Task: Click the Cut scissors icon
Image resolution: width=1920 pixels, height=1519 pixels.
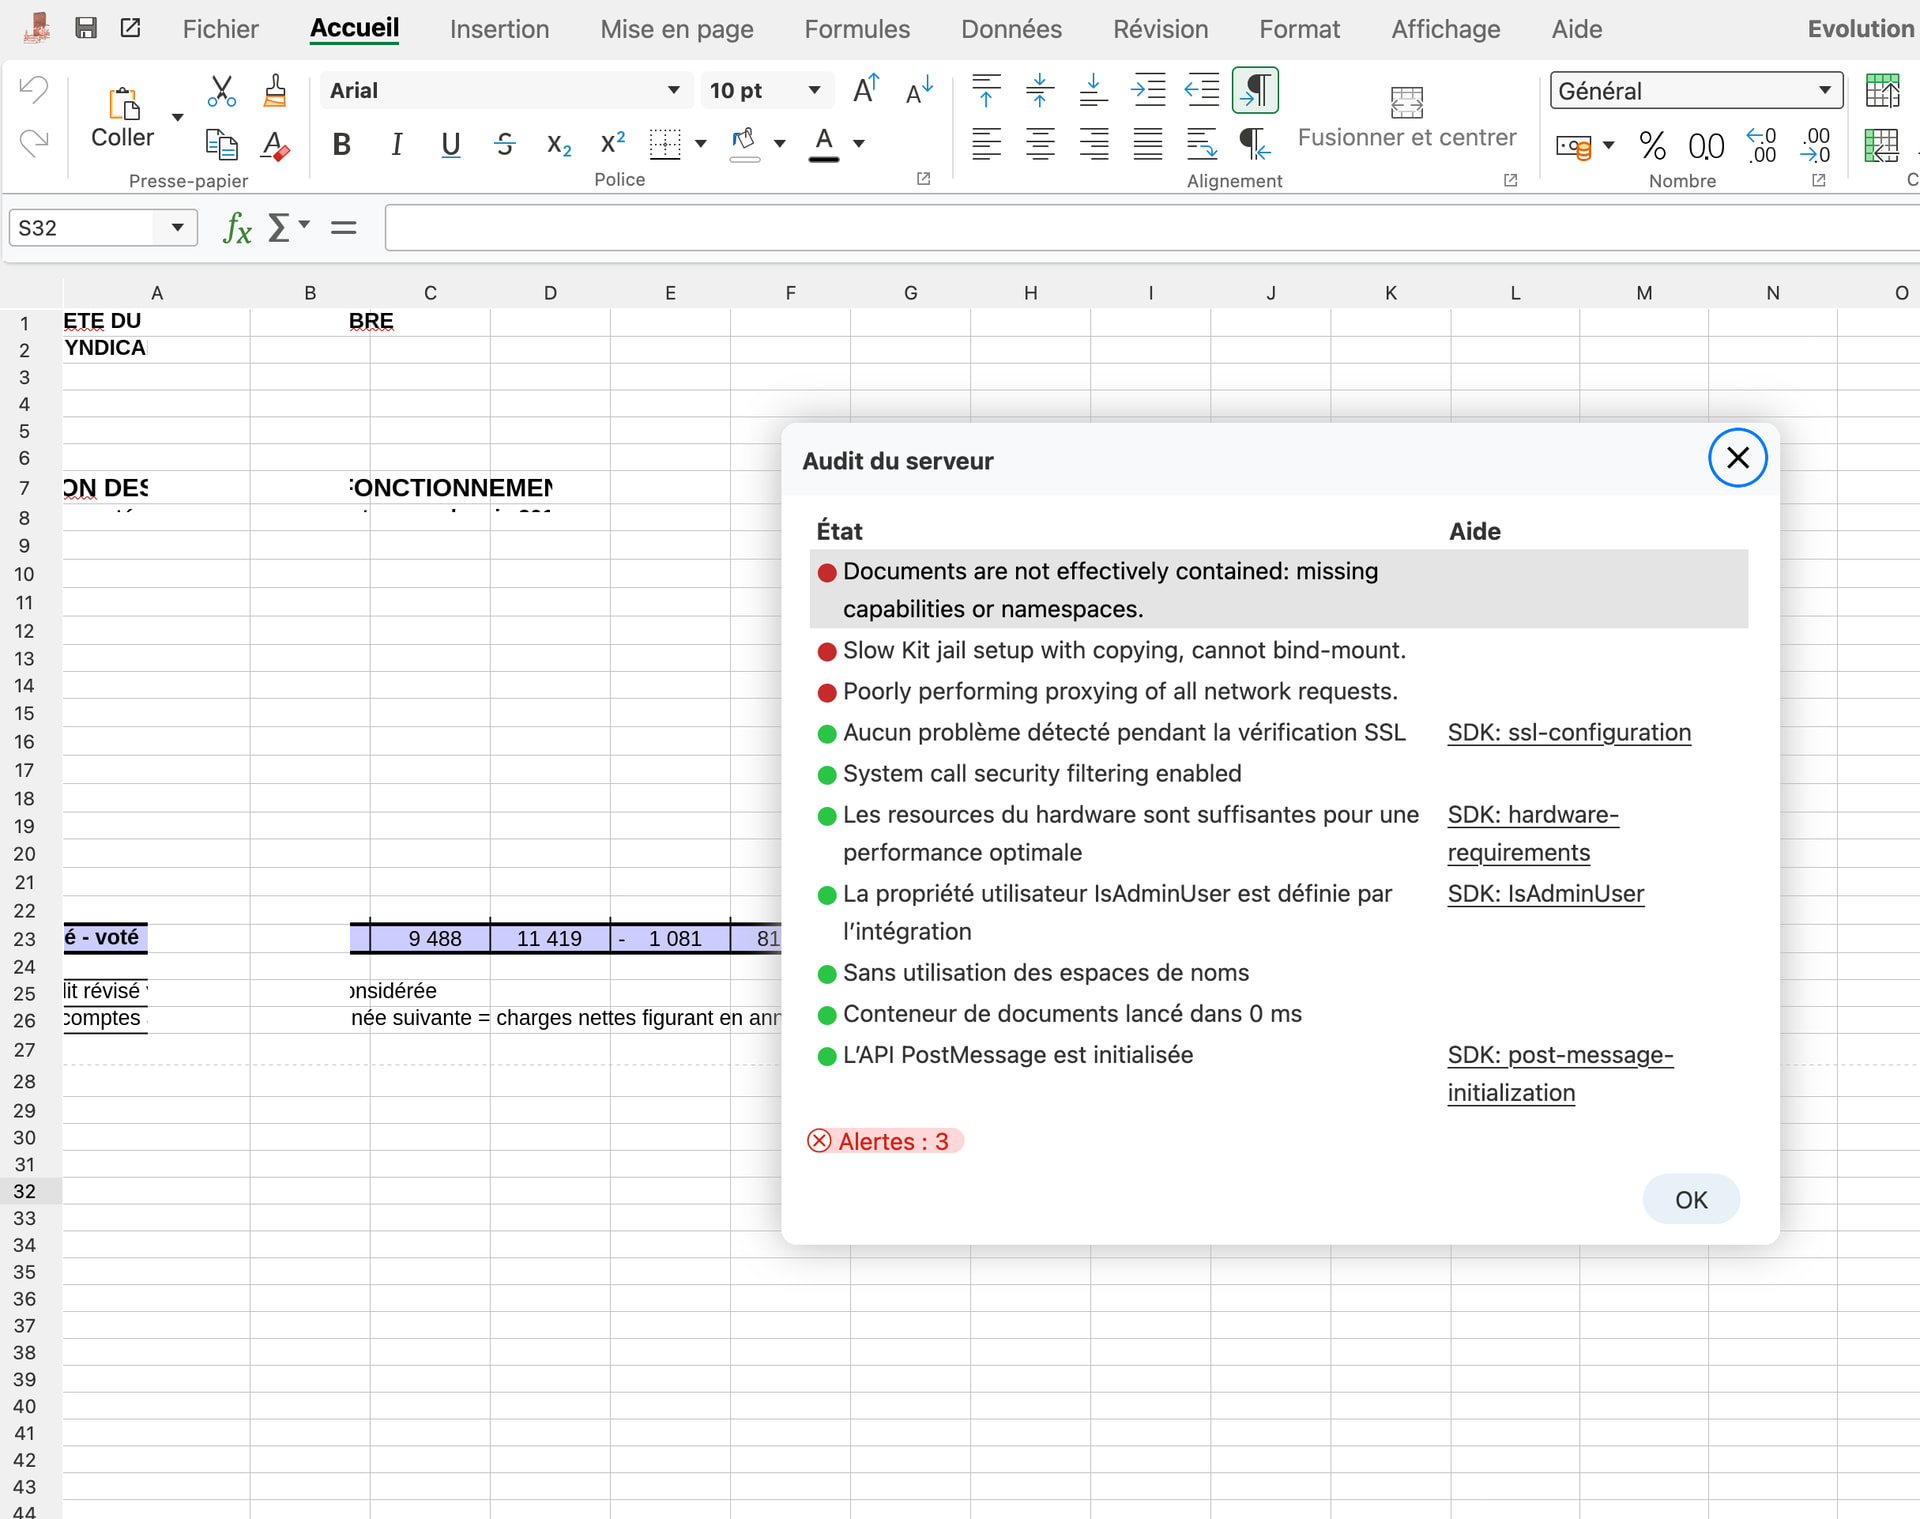Action: pos(221,91)
